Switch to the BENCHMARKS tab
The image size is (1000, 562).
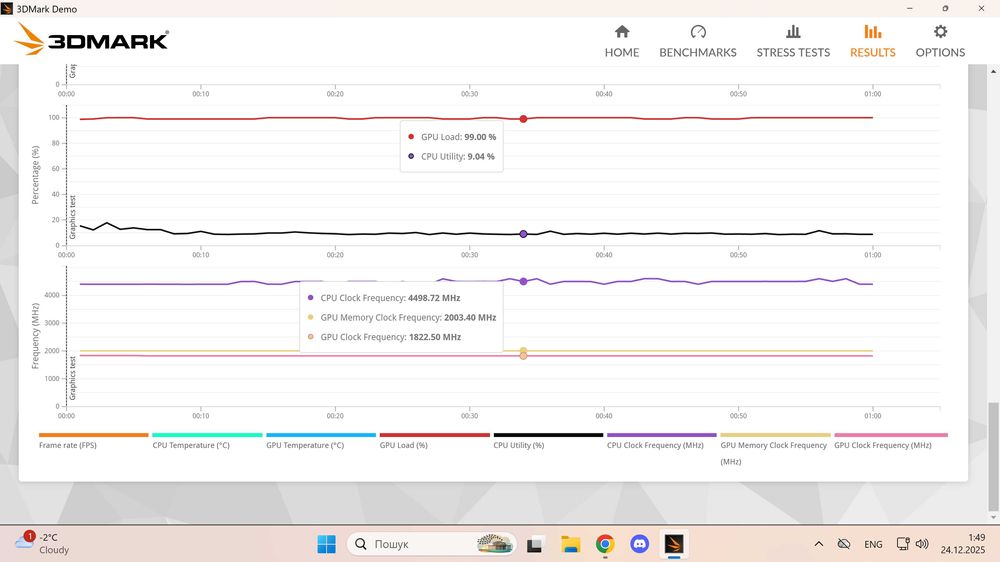698,41
